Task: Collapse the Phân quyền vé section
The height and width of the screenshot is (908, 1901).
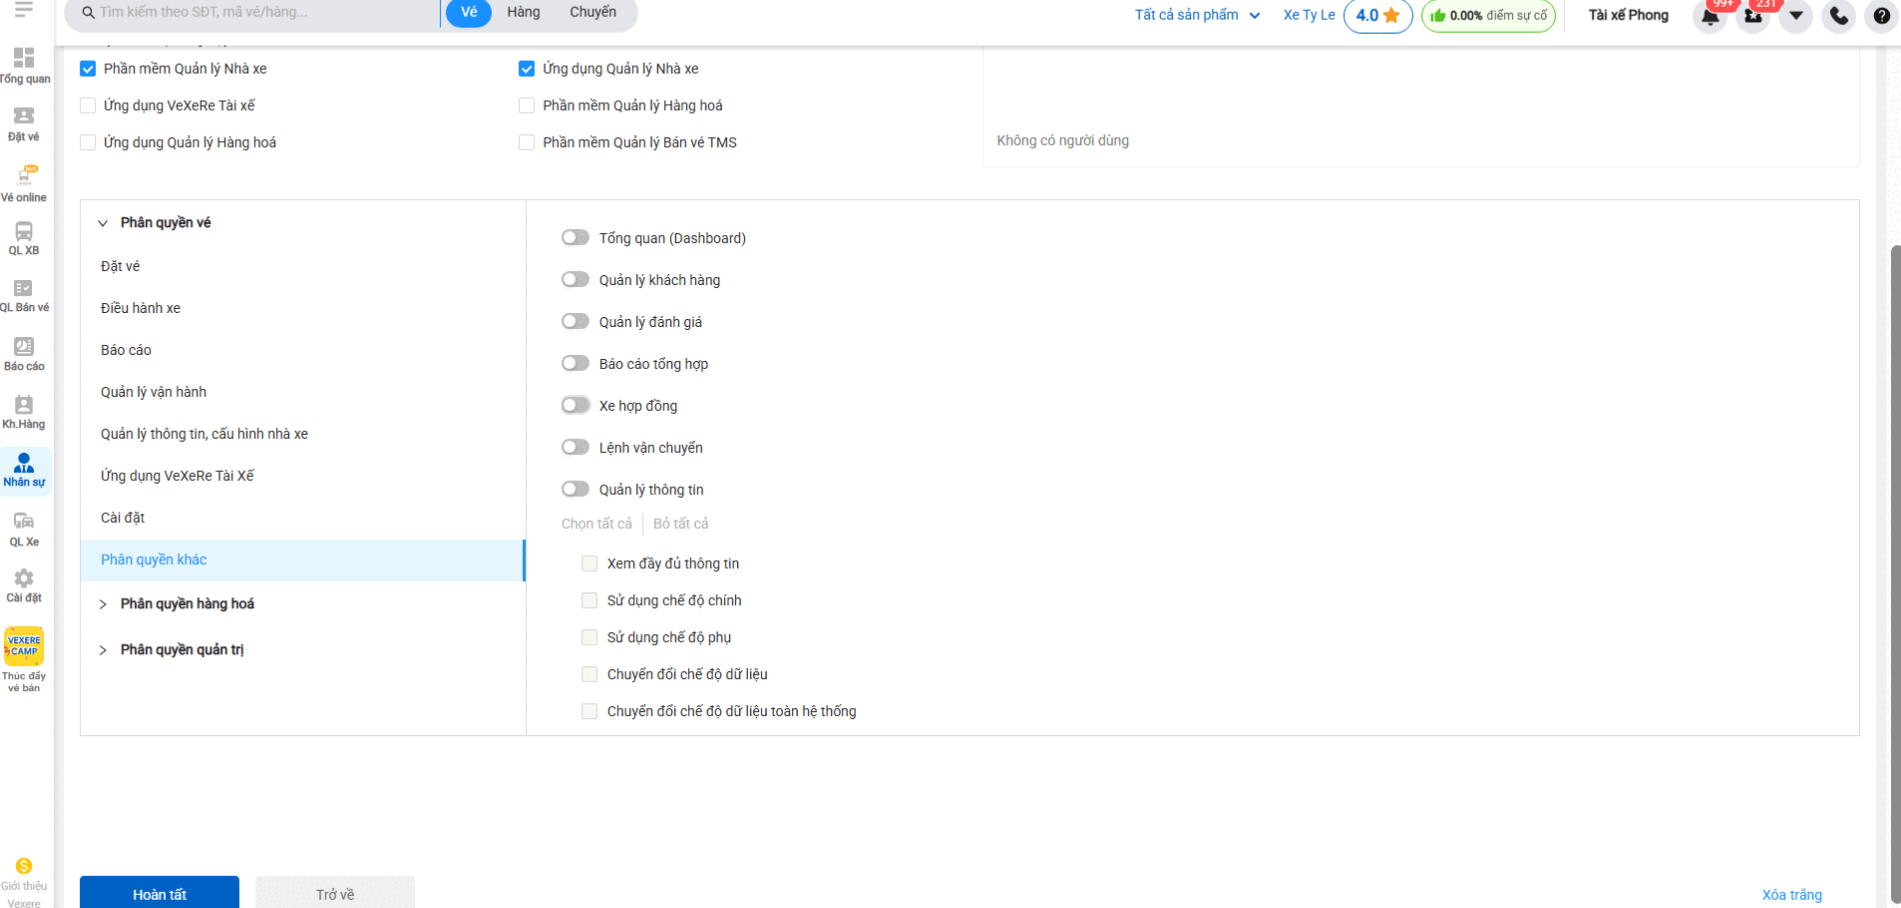Action: pyautogui.click(x=103, y=223)
